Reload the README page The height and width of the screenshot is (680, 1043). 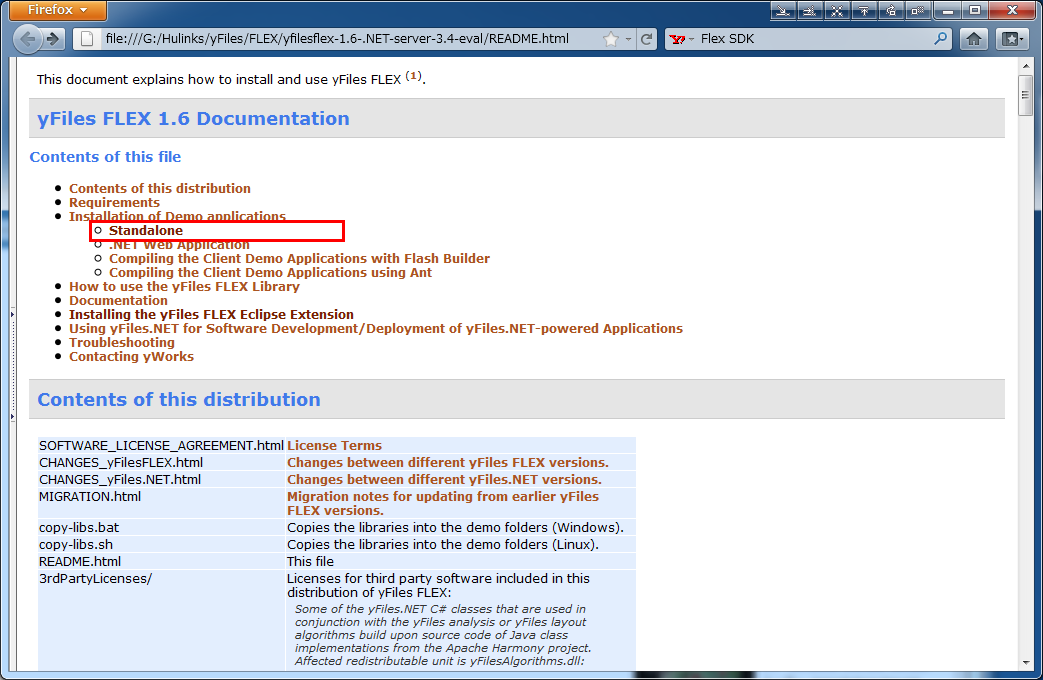[646, 39]
